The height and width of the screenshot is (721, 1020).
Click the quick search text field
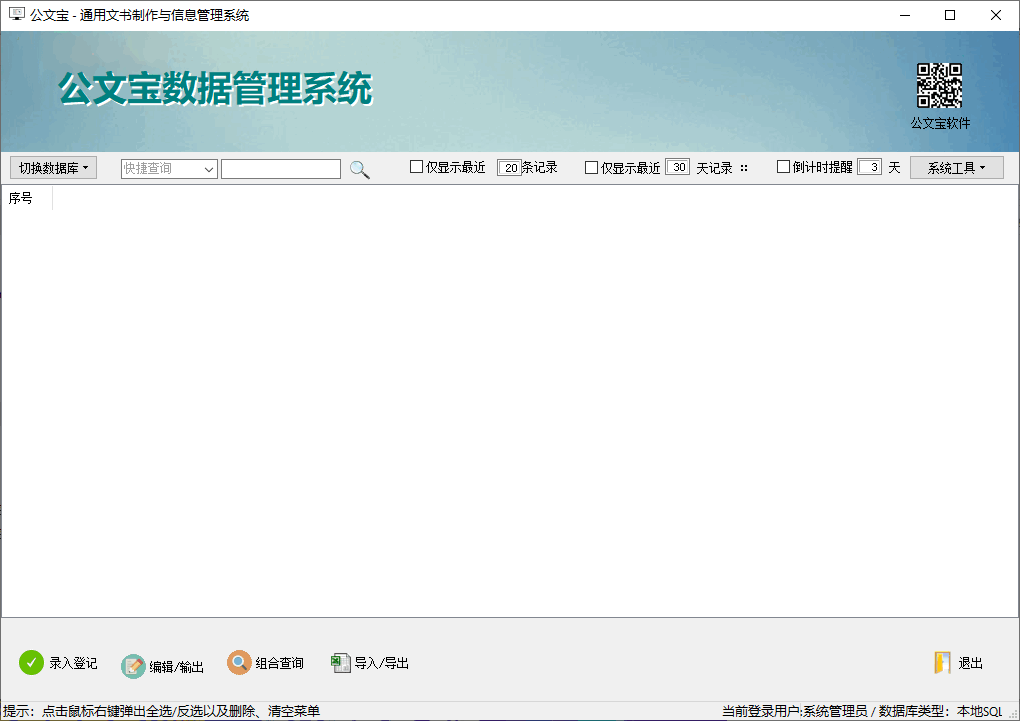(281, 169)
